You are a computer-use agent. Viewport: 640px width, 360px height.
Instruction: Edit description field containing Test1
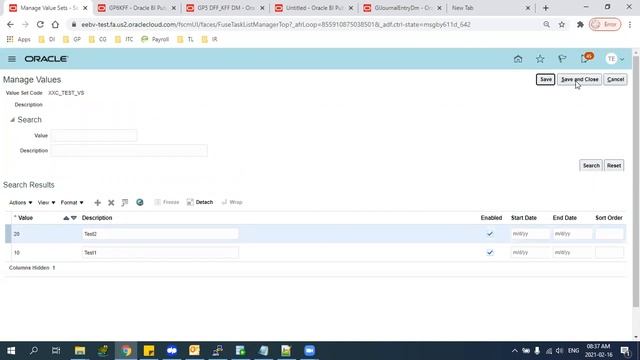160,253
